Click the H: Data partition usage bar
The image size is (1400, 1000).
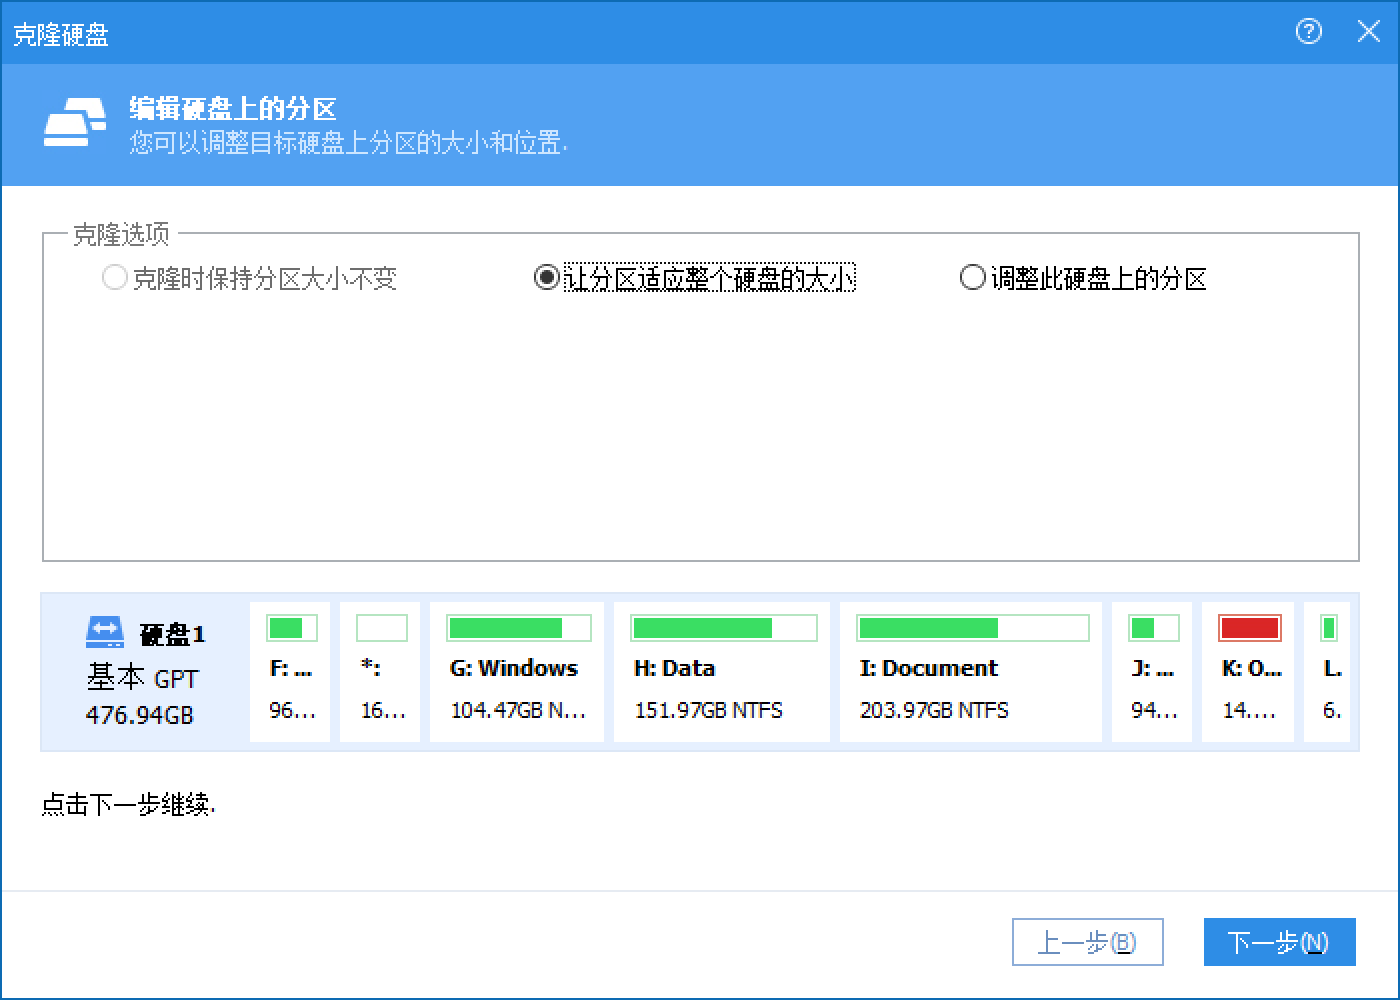tap(723, 628)
